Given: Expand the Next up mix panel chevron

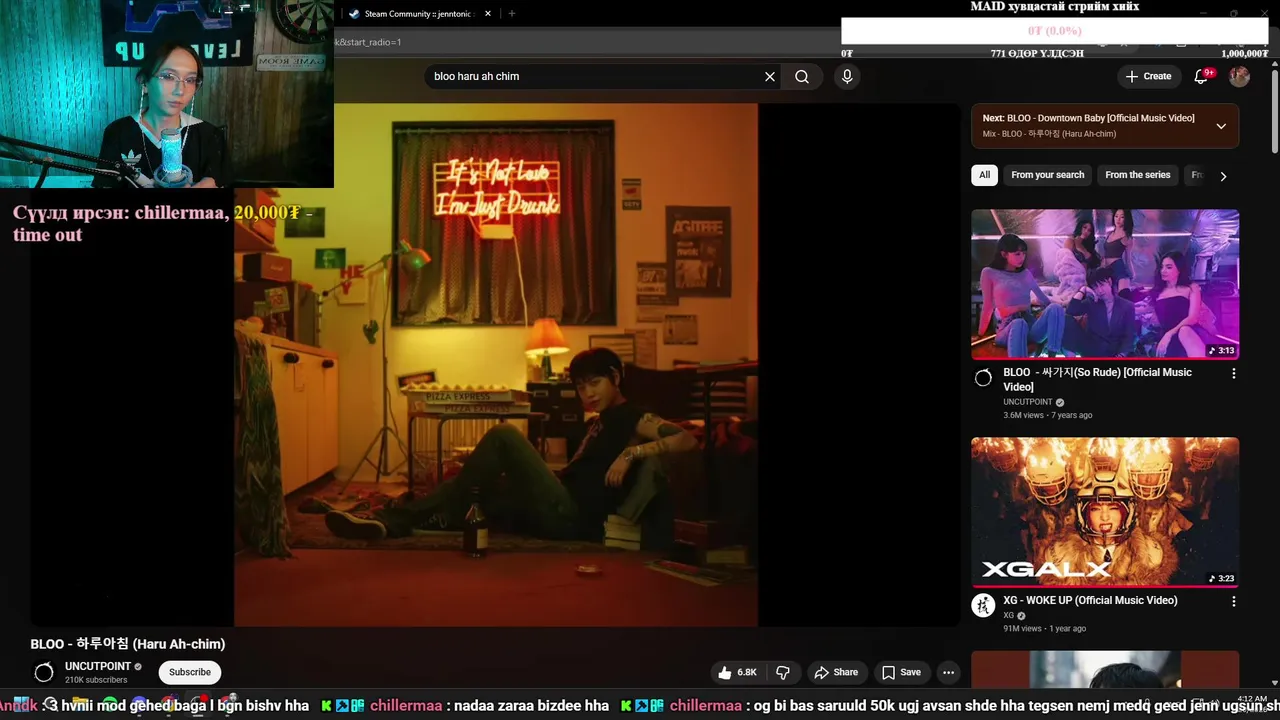Looking at the screenshot, I should (x=1221, y=126).
